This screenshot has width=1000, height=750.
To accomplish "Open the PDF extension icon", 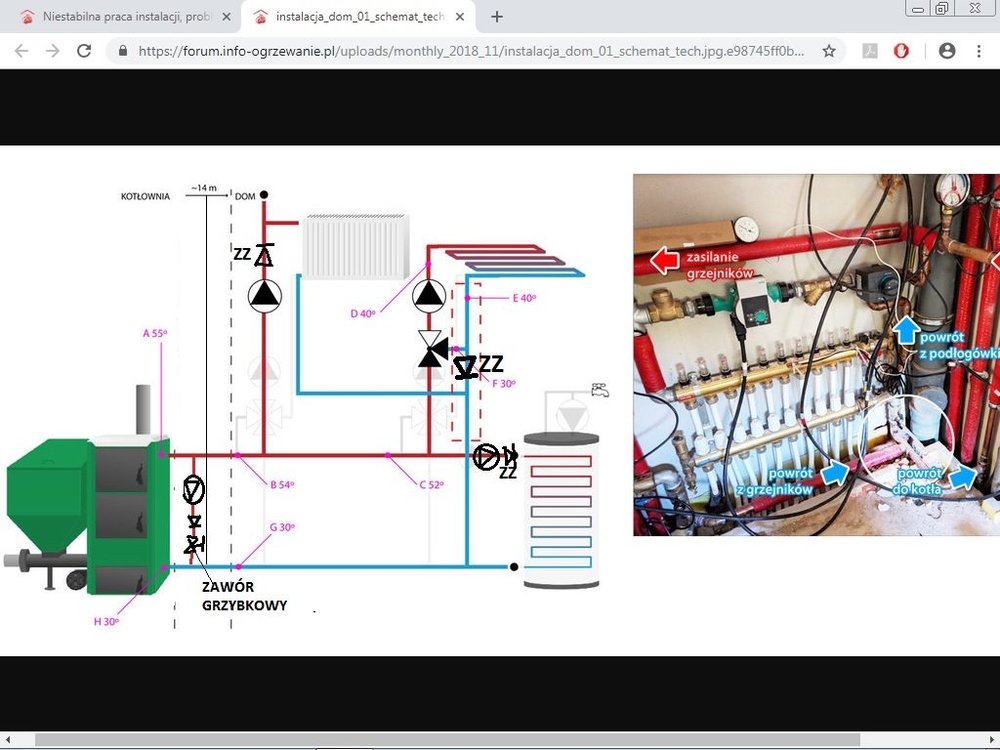I will click(870, 51).
